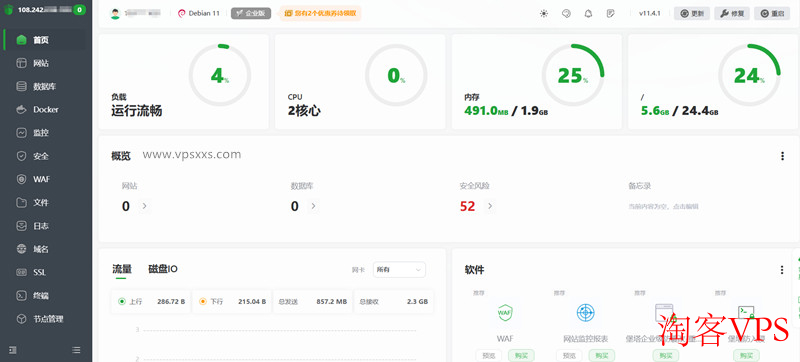Click the 网站监控报表 blue radar icon
The image size is (800, 362).
(585, 312)
